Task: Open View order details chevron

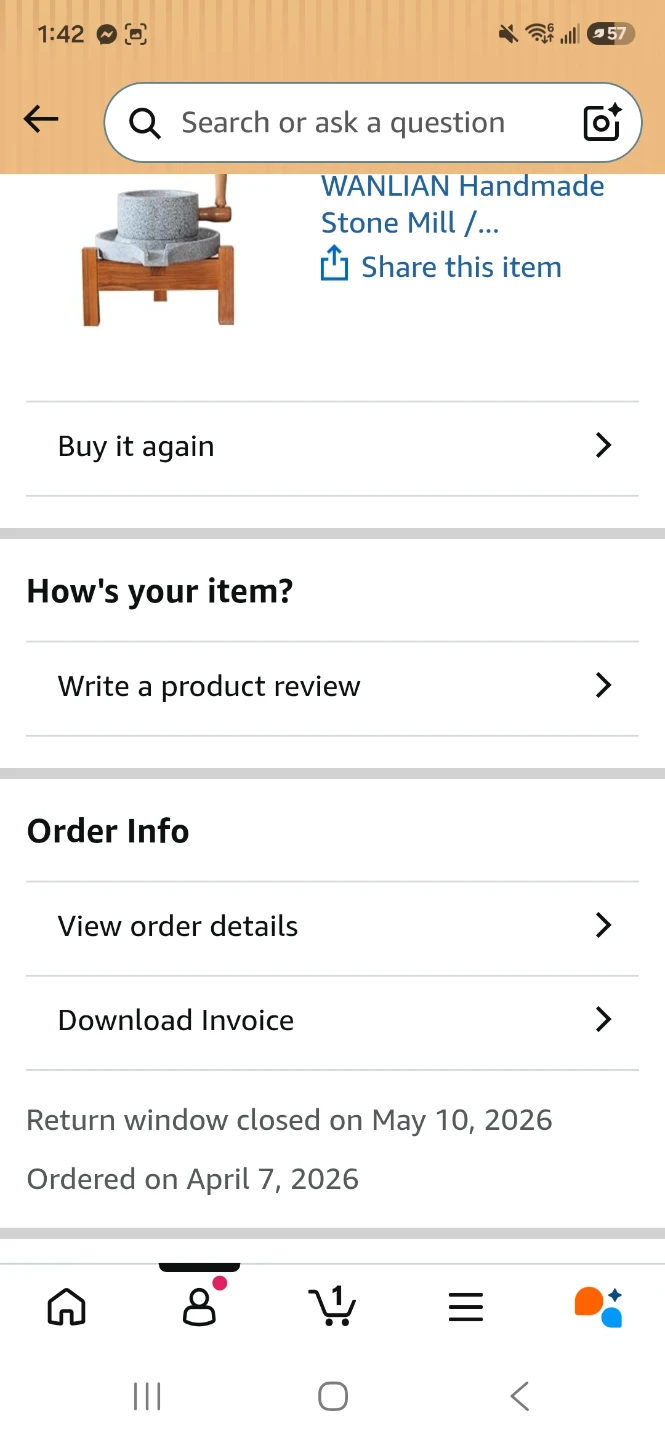Action: click(603, 926)
